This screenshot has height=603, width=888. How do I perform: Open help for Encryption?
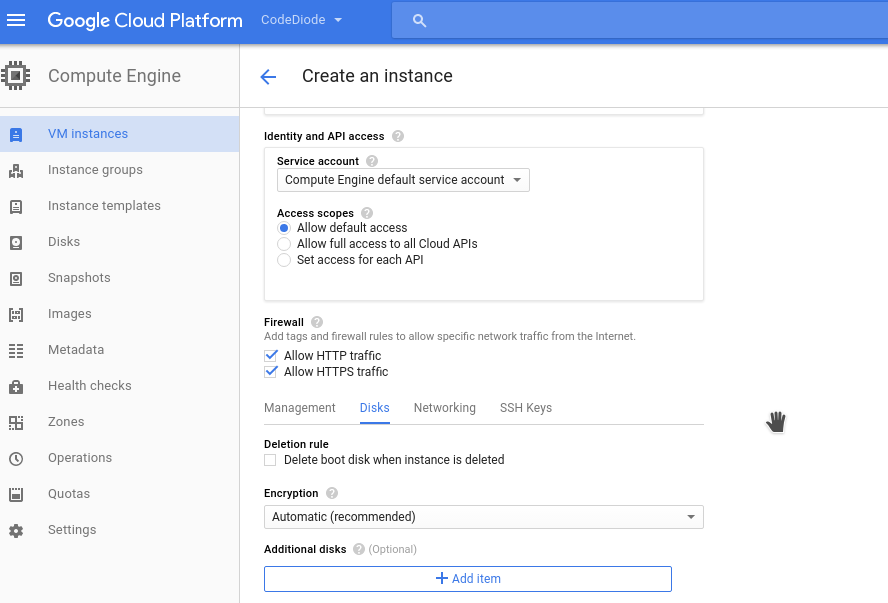point(332,493)
